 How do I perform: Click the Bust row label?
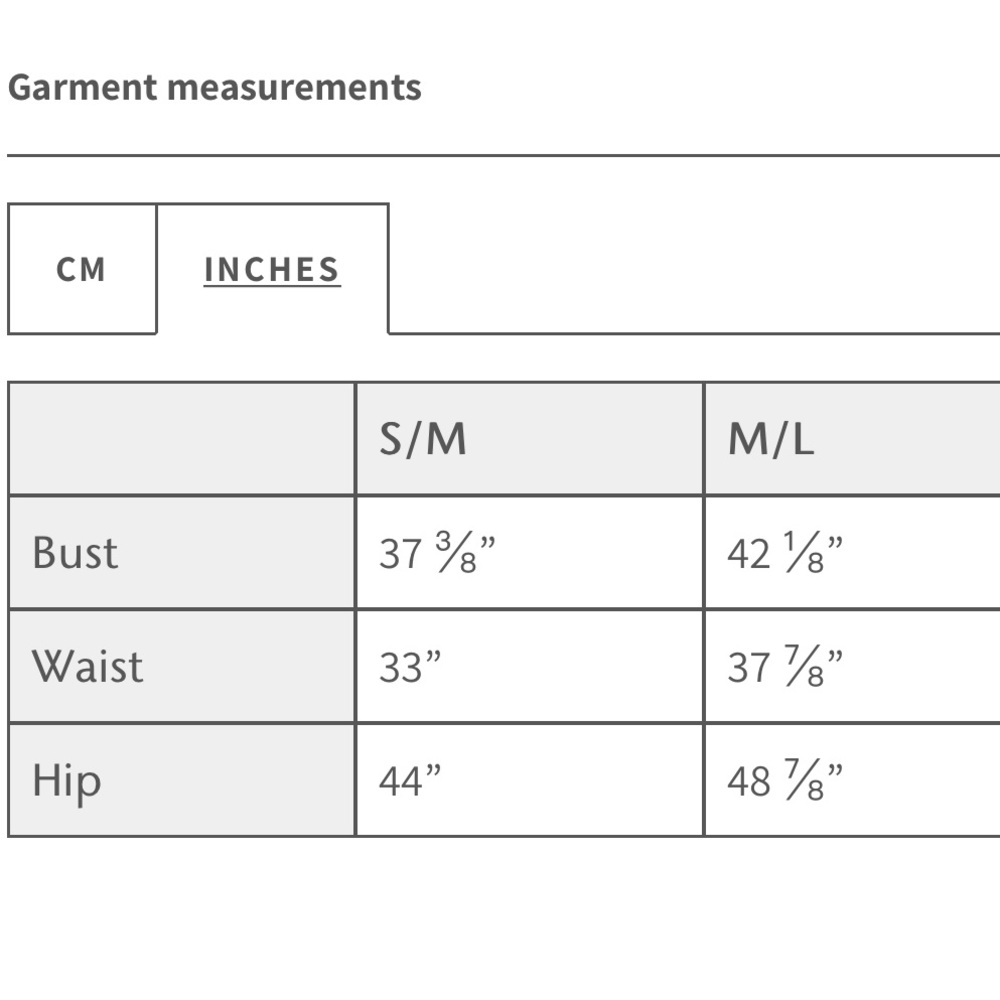[x=75, y=552]
